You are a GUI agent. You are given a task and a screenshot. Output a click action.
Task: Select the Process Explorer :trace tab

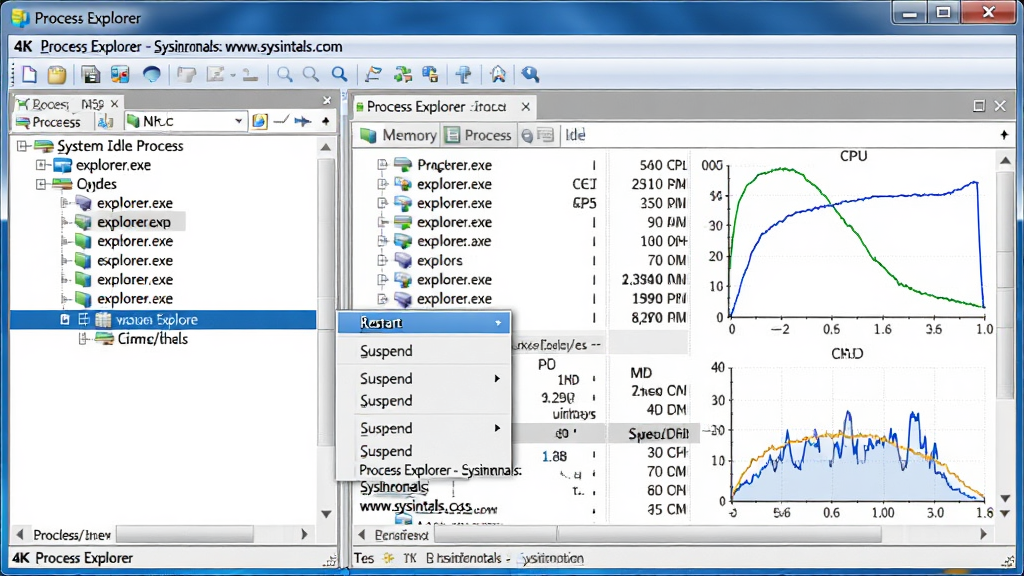click(436, 106)
